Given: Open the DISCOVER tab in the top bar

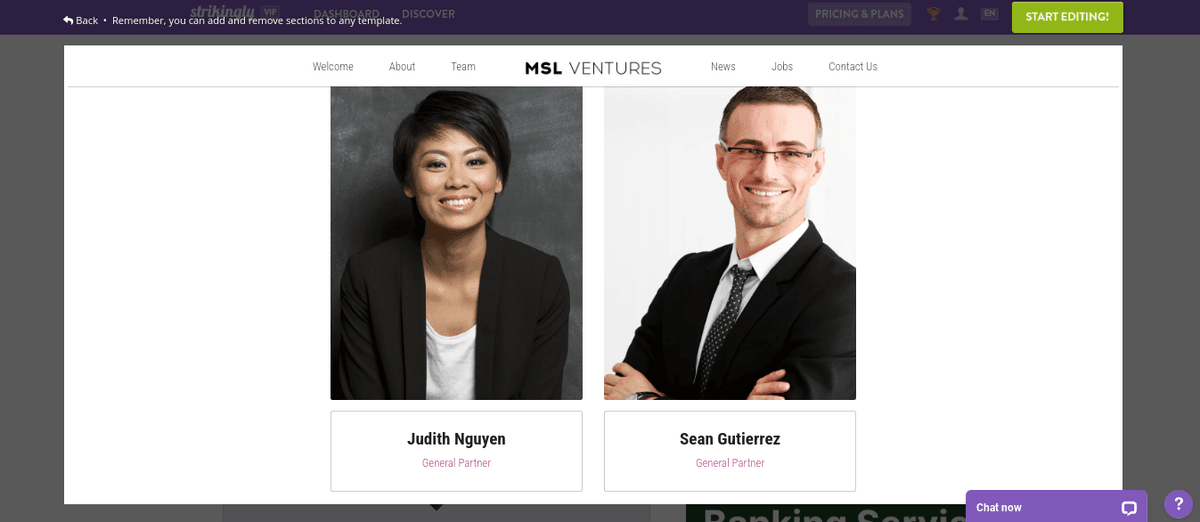Looking at the screenshot, I should pos(428,14).
